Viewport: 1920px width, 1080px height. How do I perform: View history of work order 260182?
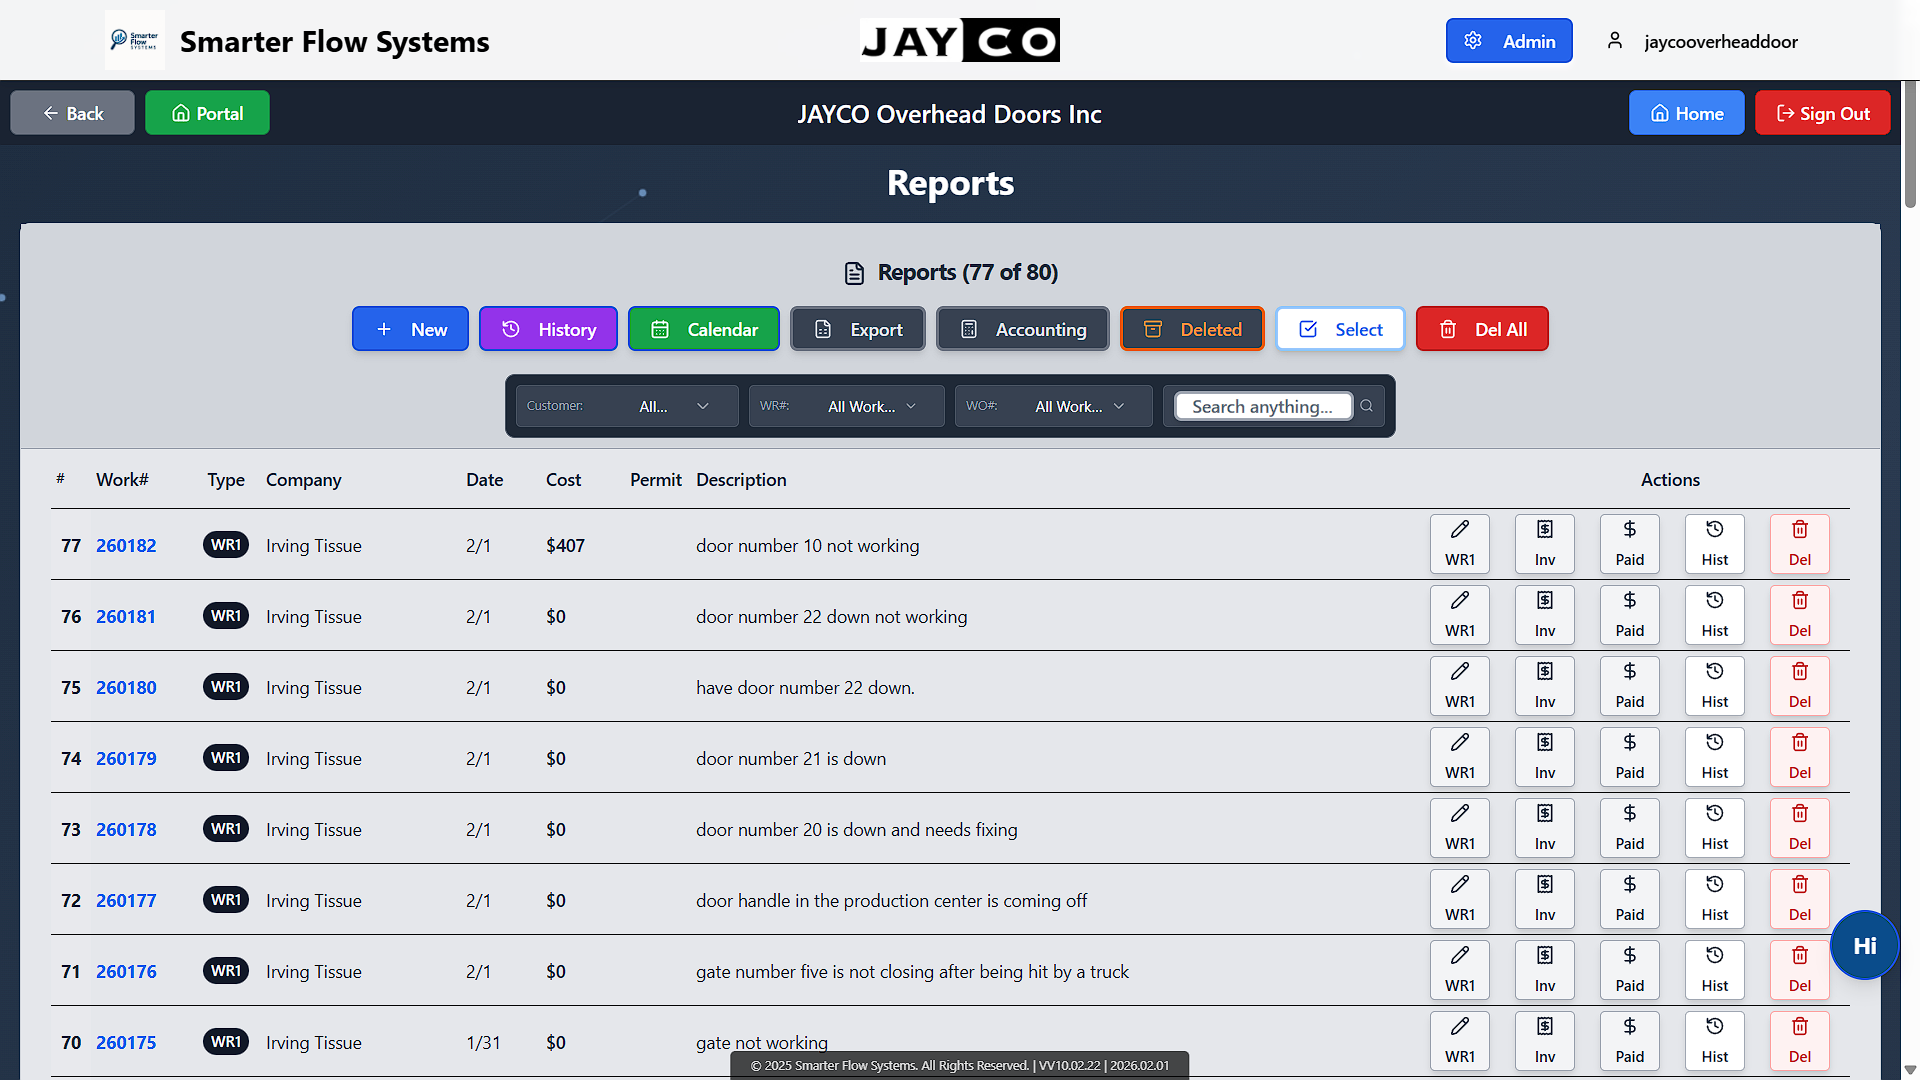click(x=1714, y=544)
